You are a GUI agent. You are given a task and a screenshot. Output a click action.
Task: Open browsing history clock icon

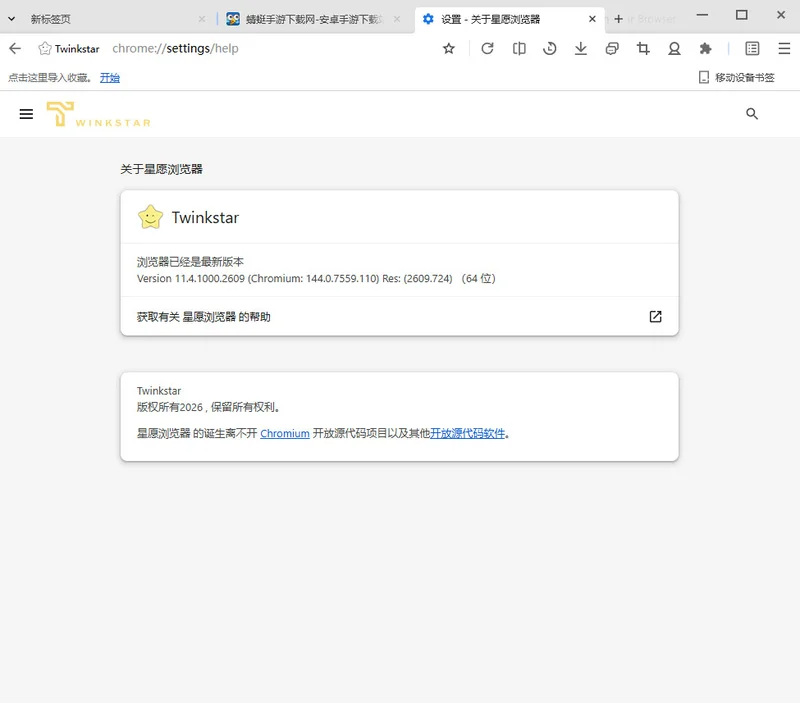(549, 48)
